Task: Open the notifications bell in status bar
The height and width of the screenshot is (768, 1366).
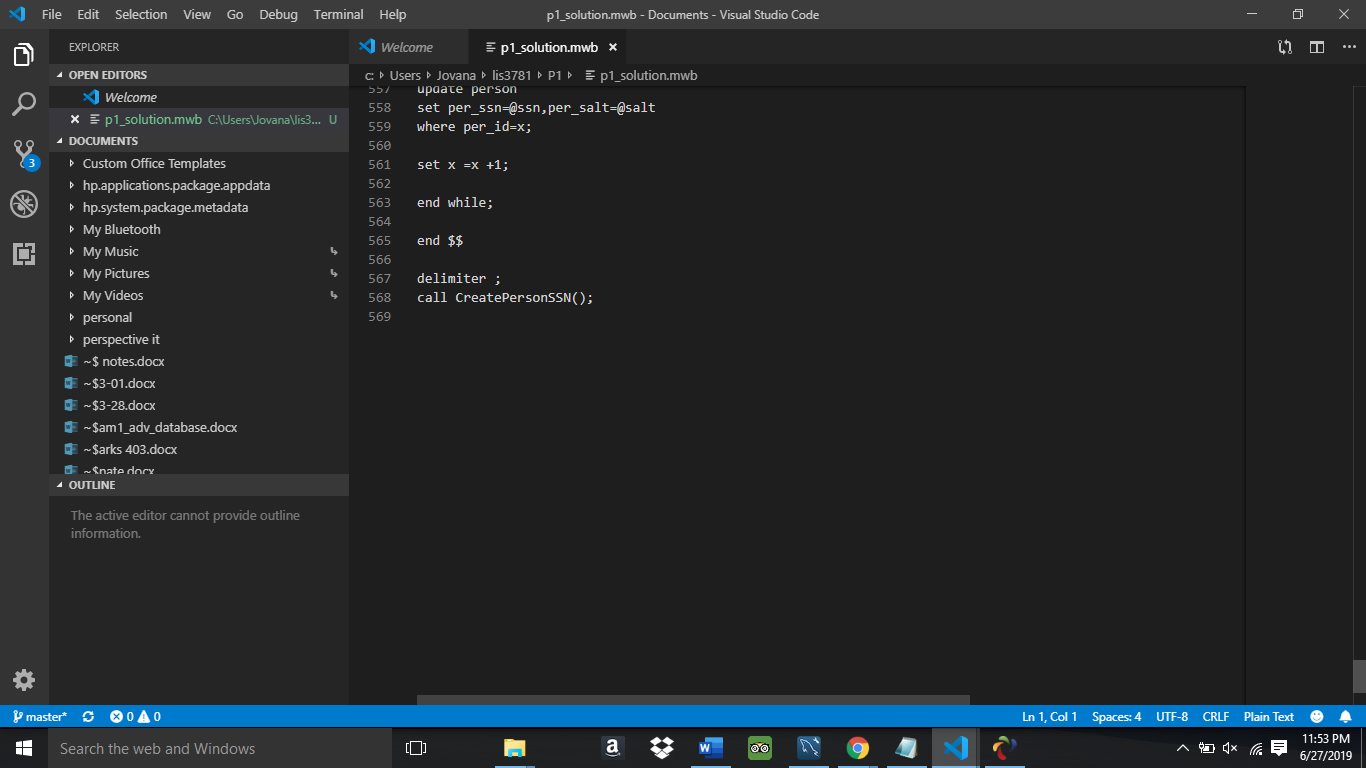Action: click(1345, 717)
